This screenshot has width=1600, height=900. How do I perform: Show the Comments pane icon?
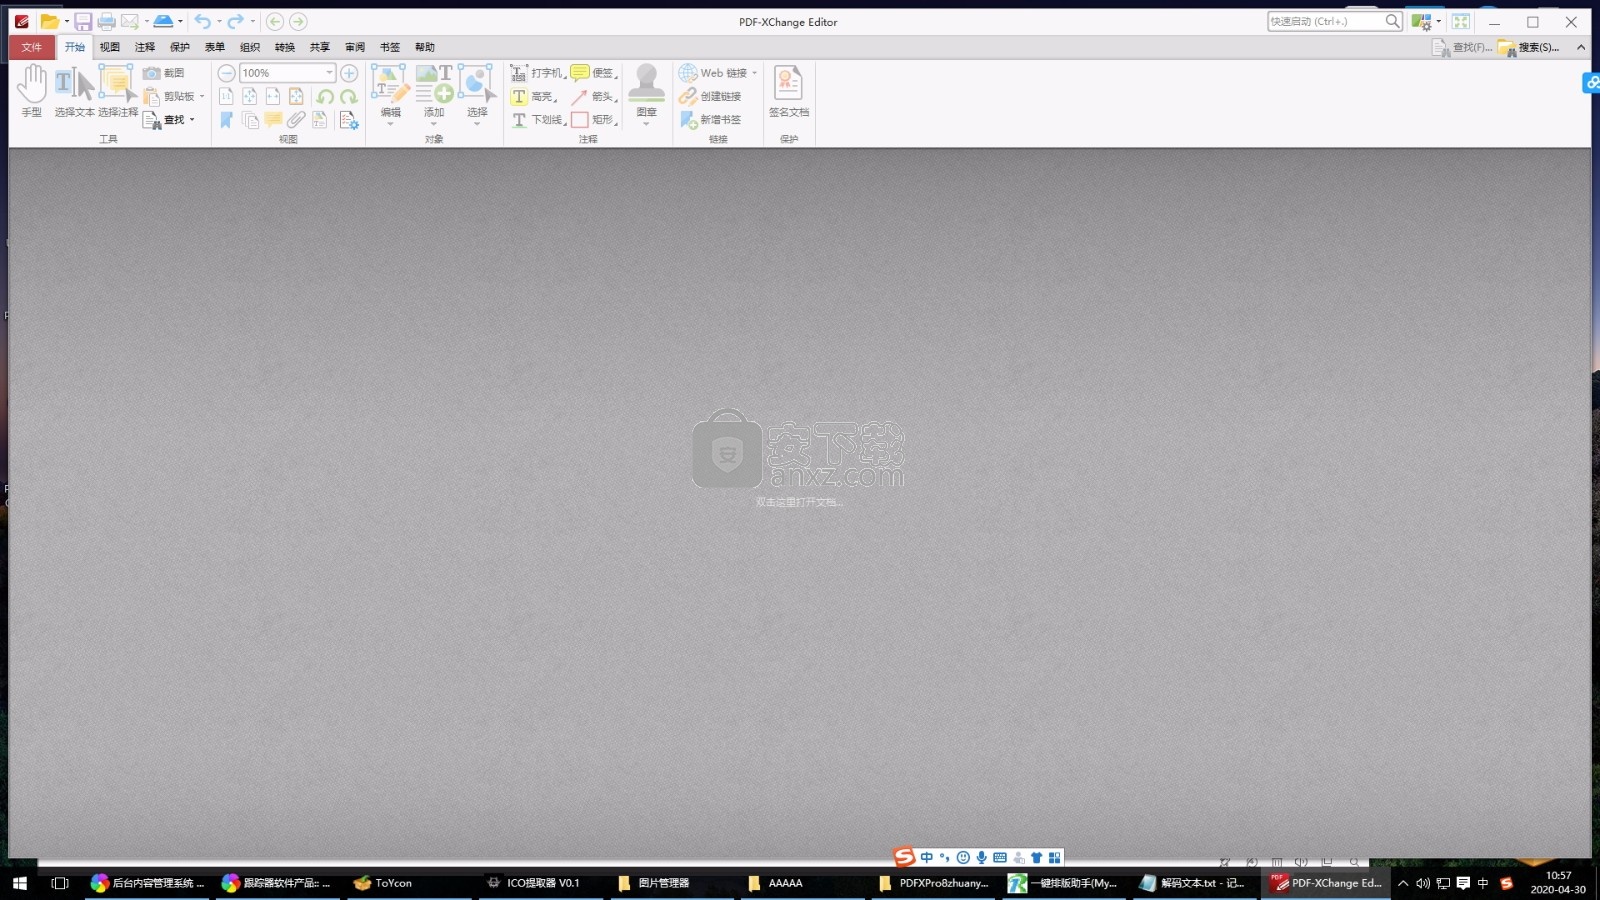[273, 120]
